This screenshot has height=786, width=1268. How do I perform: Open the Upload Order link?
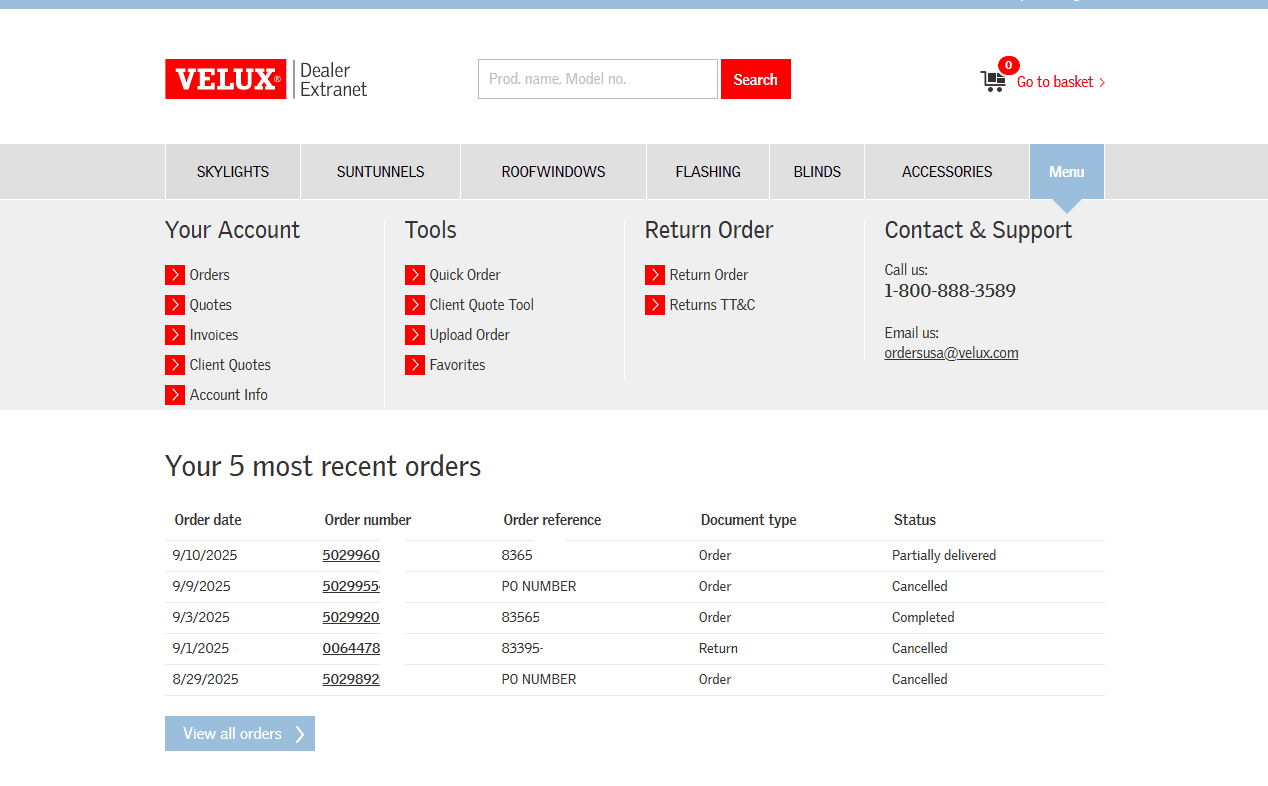pyautogui.click(x=470, y=335)
